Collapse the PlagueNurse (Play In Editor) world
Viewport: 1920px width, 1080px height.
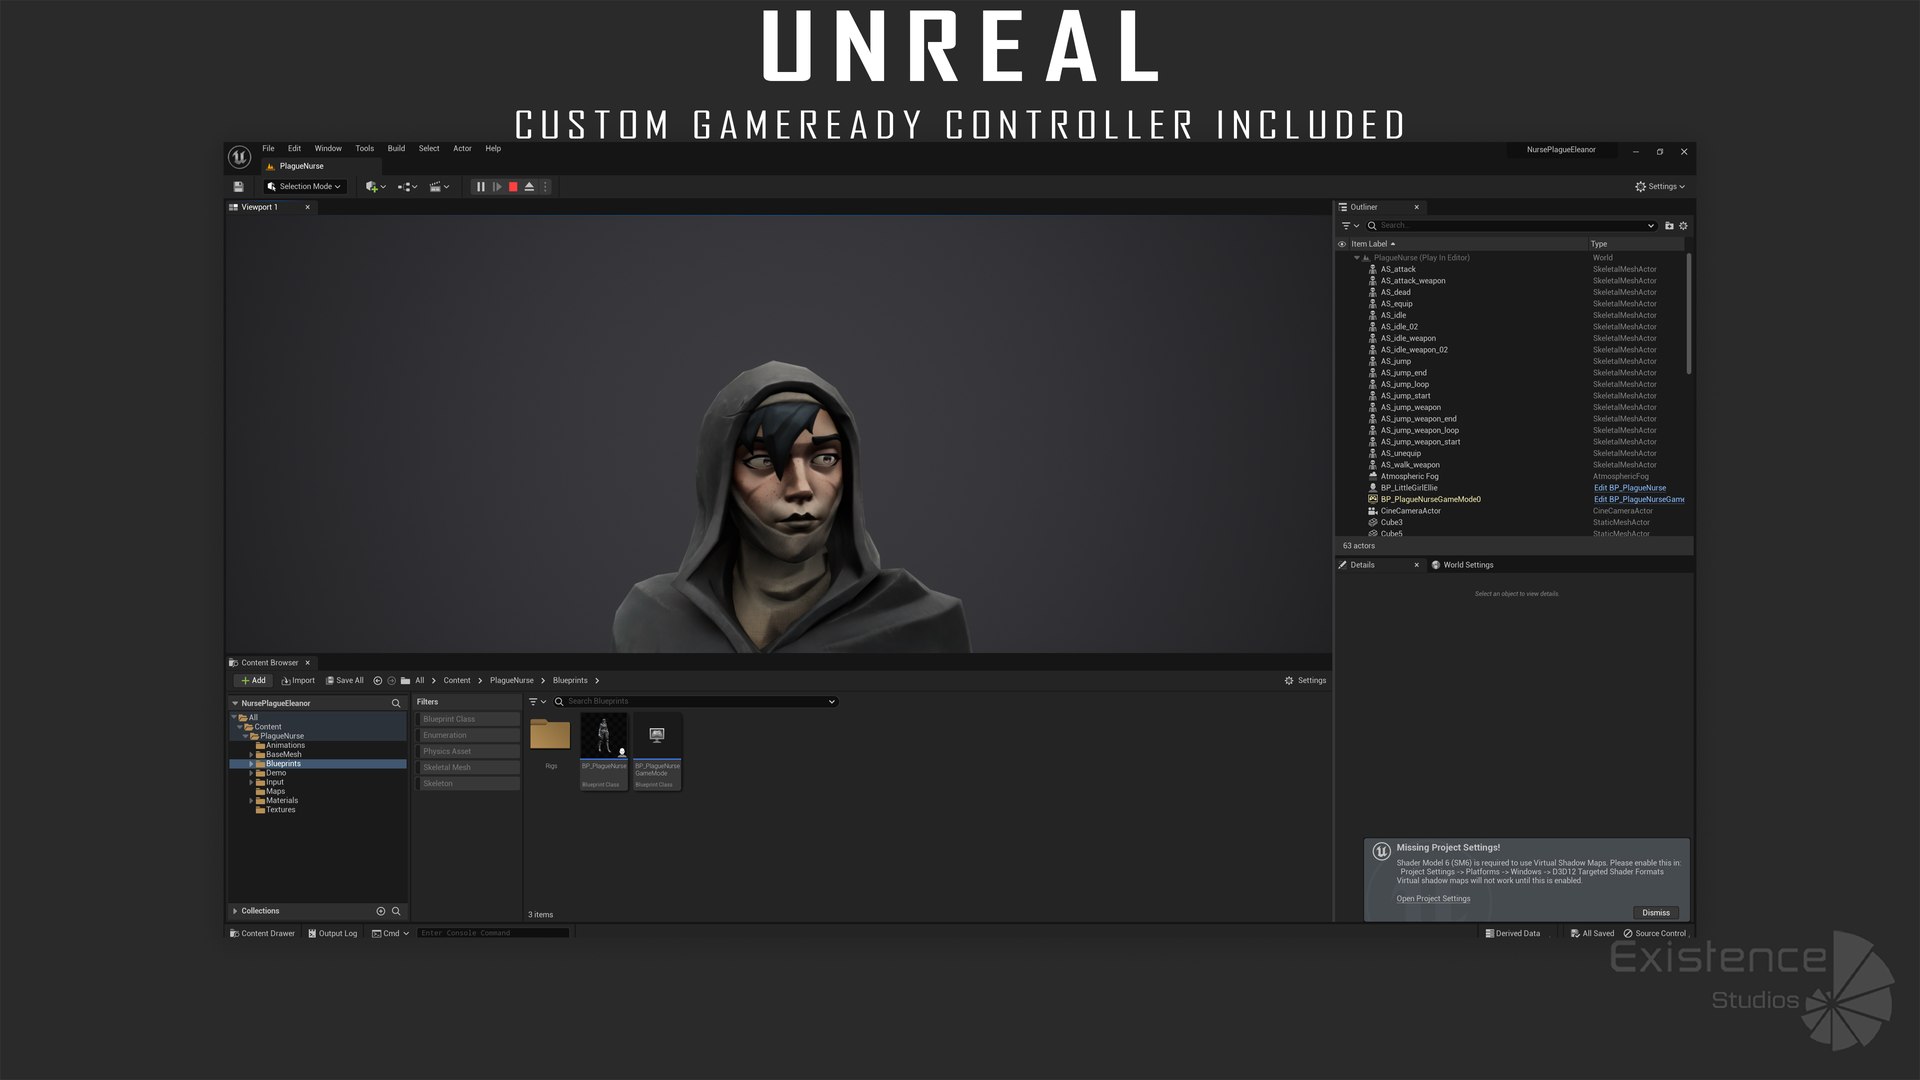click(1357, 258)
